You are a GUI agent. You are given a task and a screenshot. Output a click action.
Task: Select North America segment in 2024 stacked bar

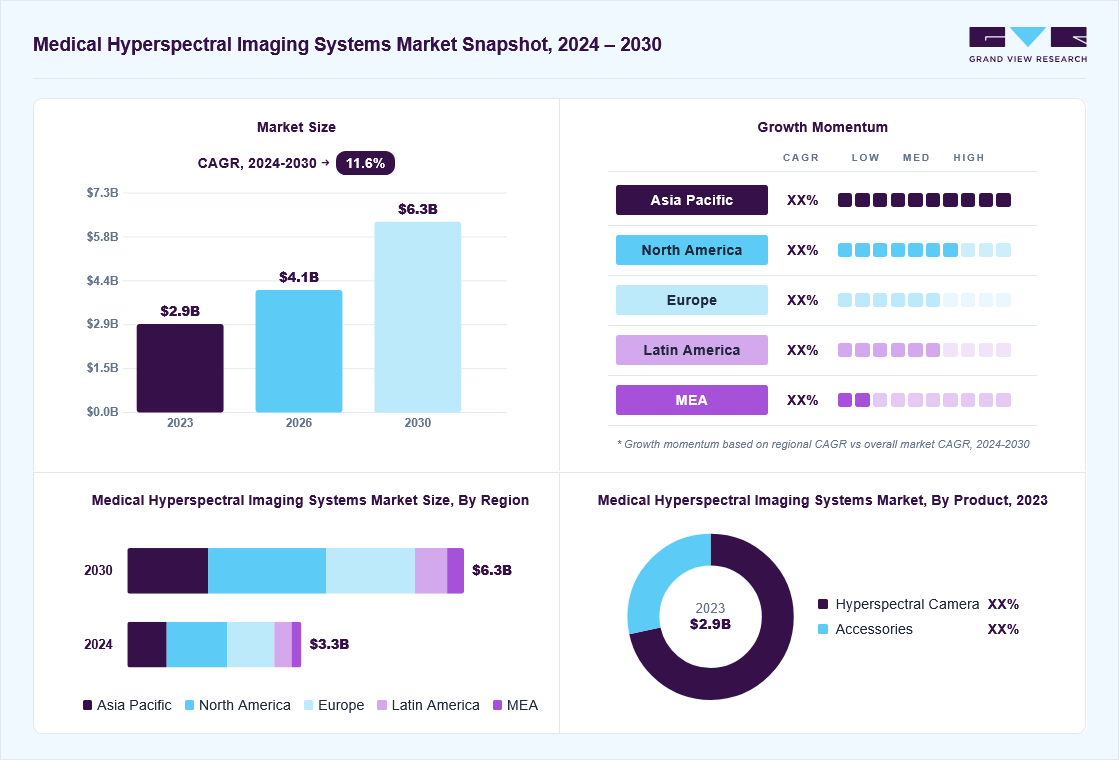click(197, 644)
